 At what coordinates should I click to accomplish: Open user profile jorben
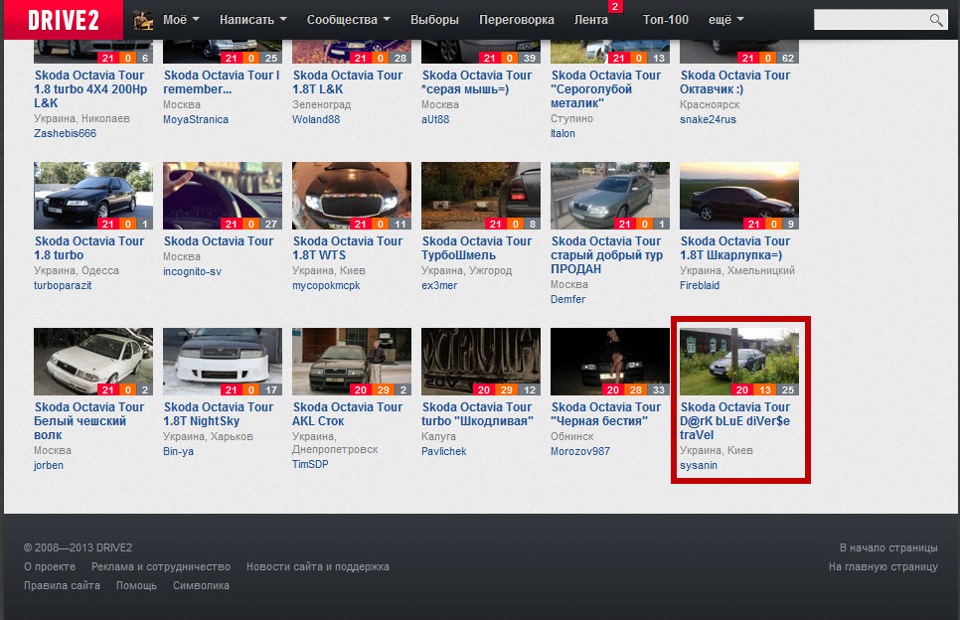(48, 465)
